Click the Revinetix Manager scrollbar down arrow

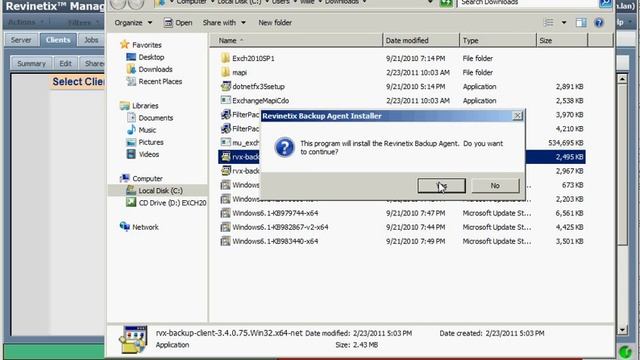[x=622, y=329]
